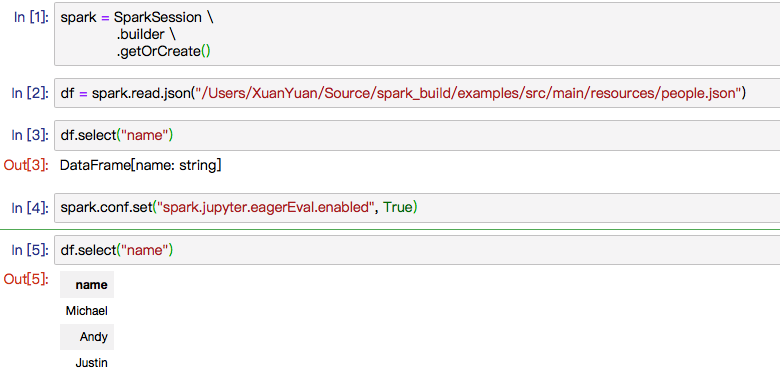
Task: Click the In [2]: prompt label
Action: click(30, 93)
